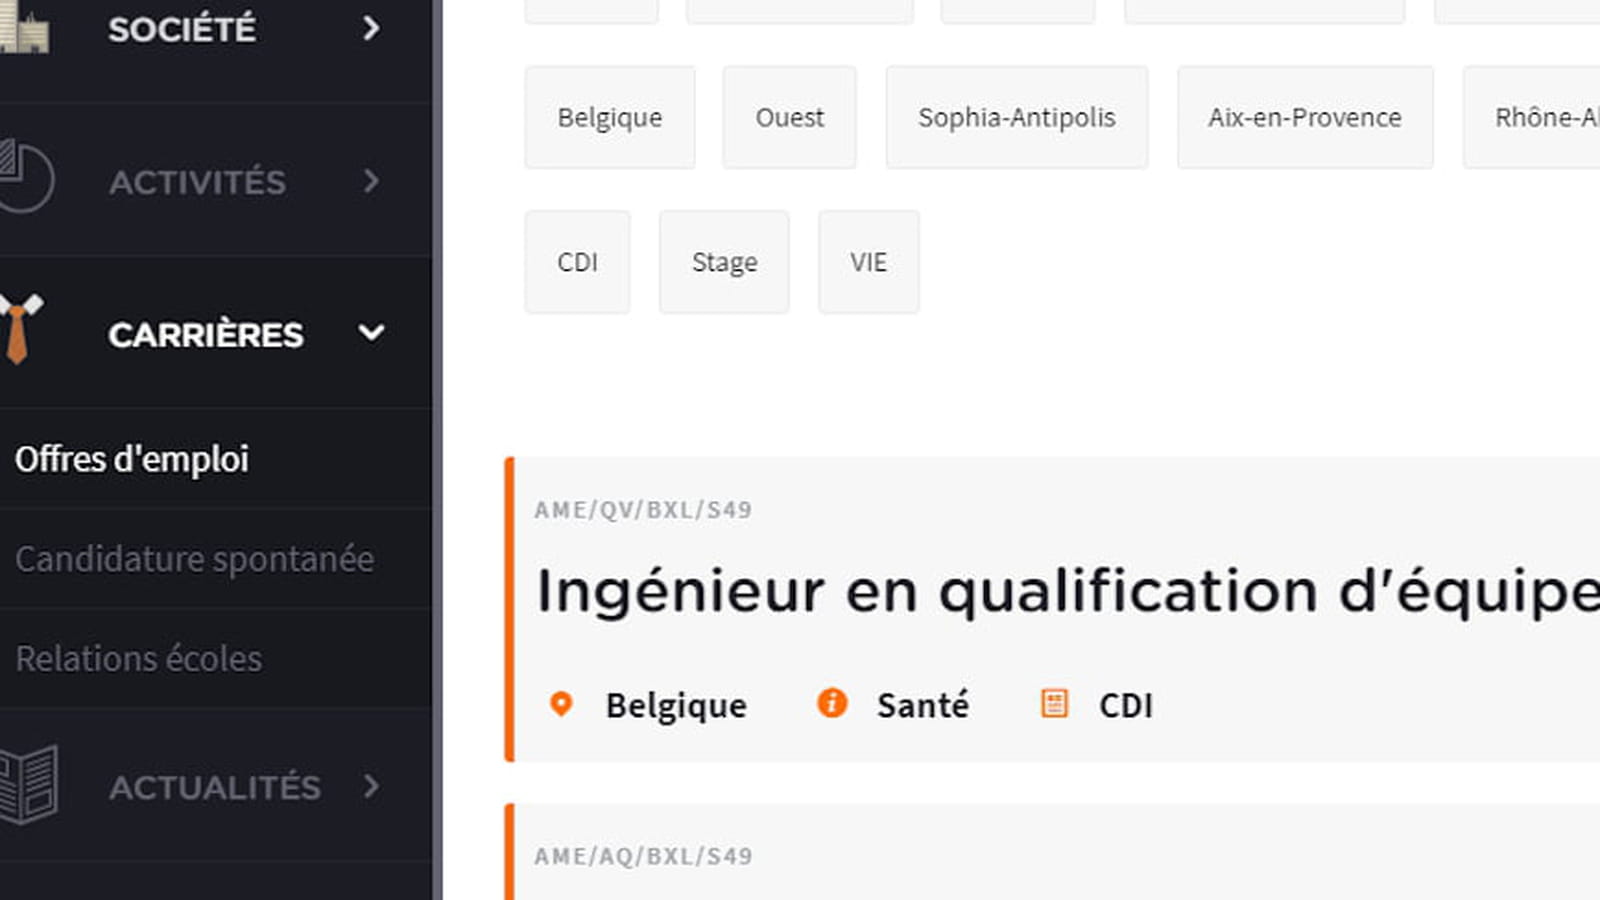Expand the Activités menu chevron
1600x900 pixels.
371,181
